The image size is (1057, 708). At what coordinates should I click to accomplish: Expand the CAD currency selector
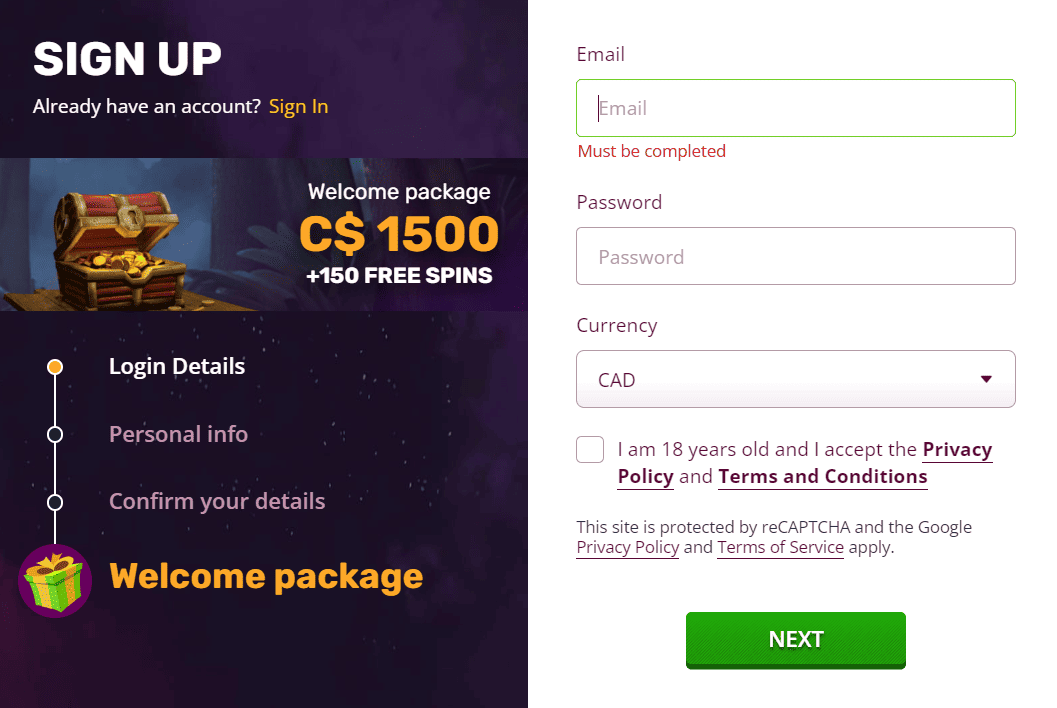pyautogui.click(x=795, y=379)
